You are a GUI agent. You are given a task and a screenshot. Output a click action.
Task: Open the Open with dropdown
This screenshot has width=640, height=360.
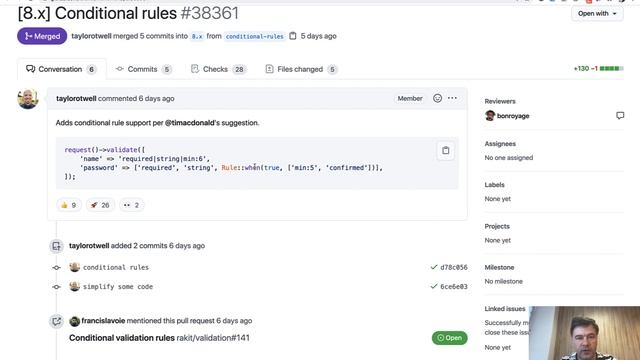(x=597, y=13)
